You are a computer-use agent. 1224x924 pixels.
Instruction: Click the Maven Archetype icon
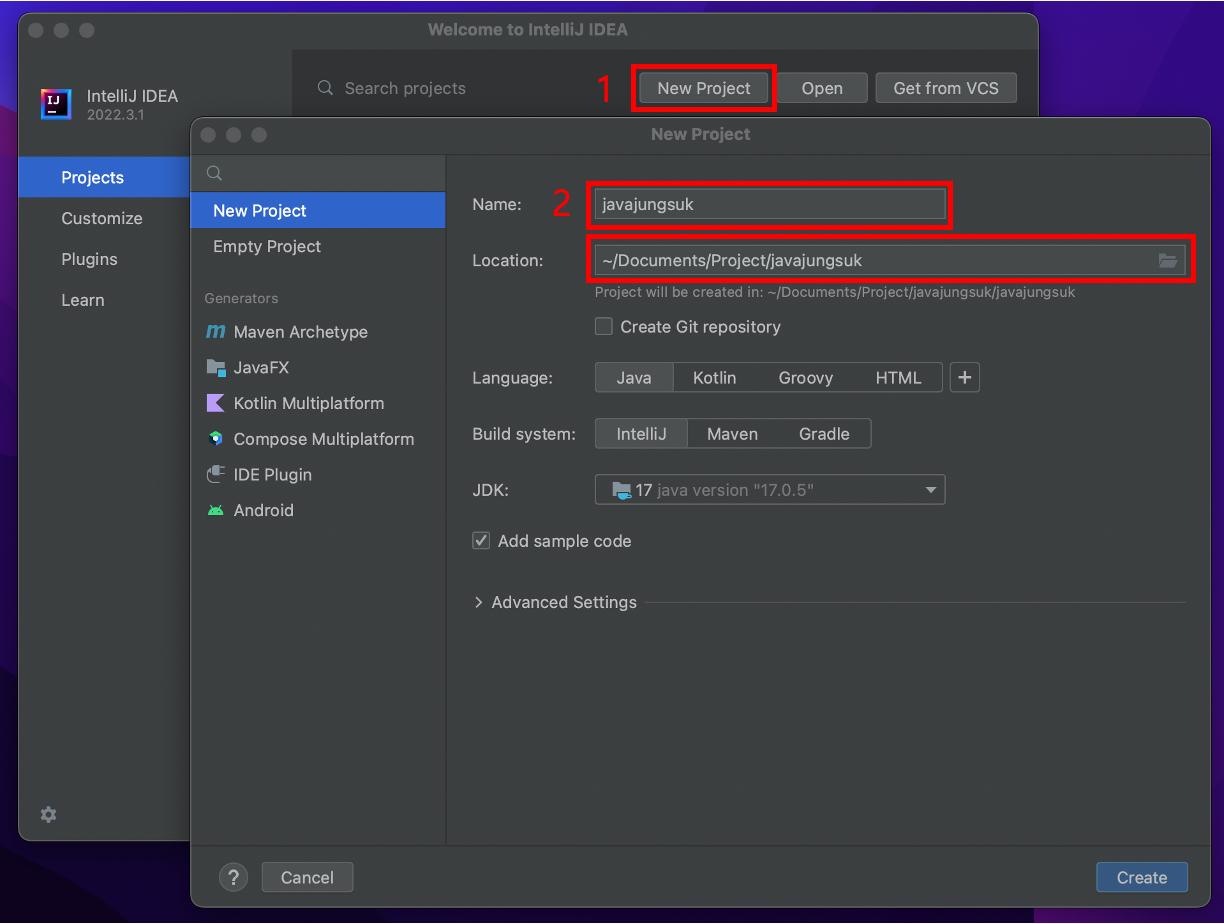tap(215, 332)
